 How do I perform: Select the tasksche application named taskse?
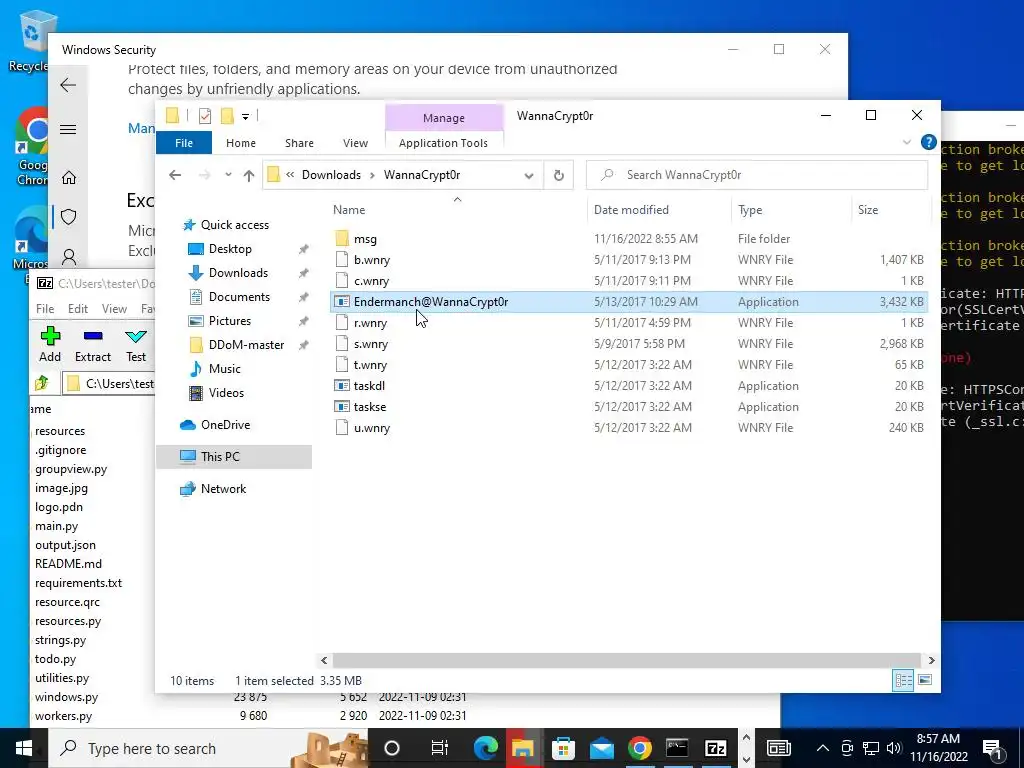(x=370, y=407)
